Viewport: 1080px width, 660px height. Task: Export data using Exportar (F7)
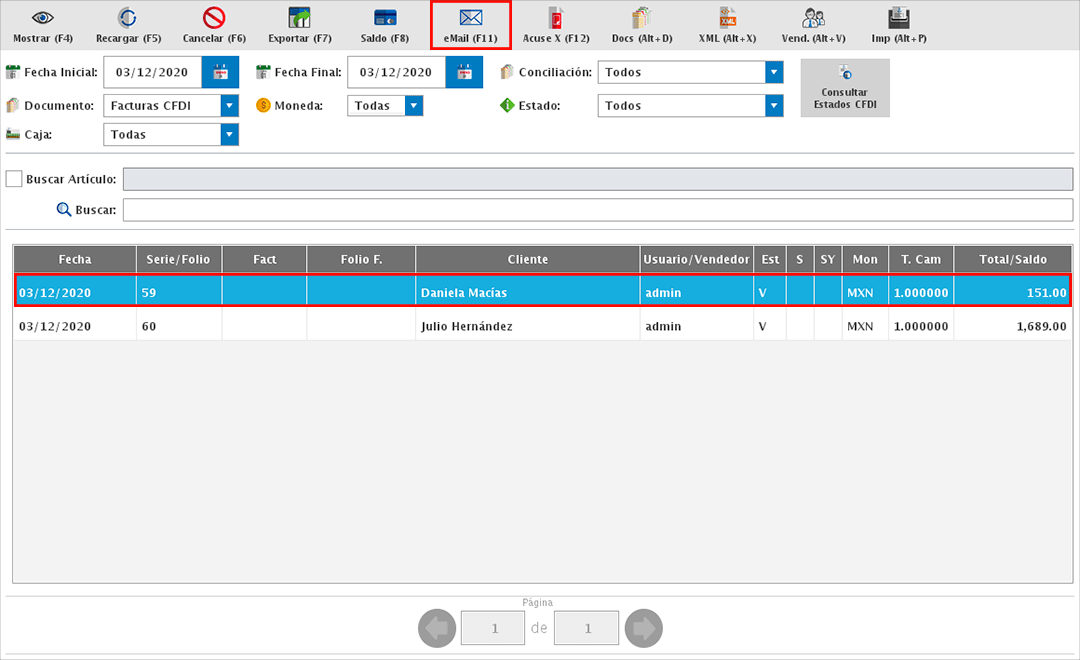tap(299, 18)
